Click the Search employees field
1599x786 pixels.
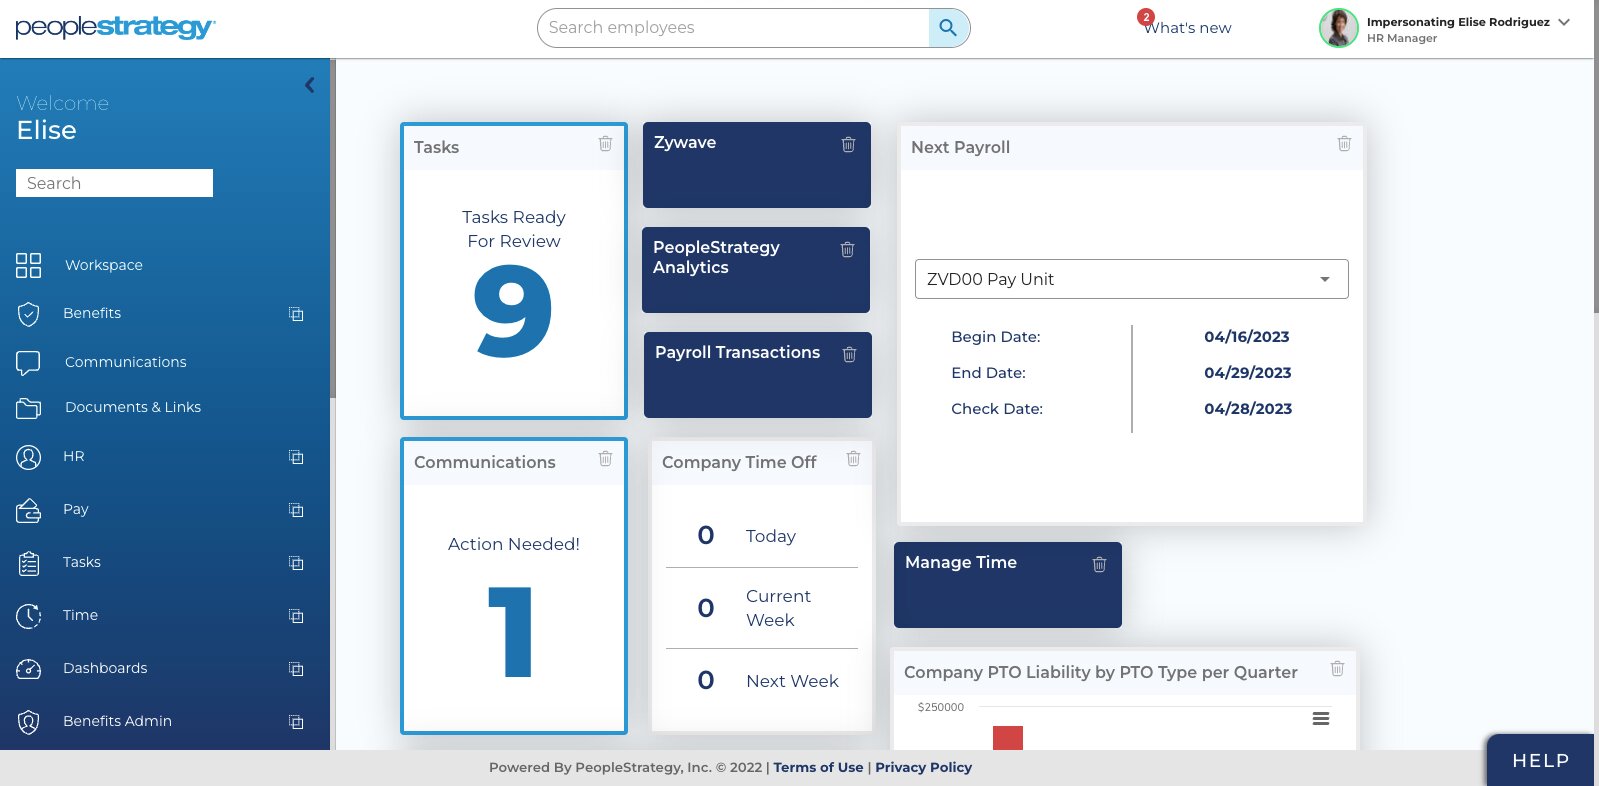[x=735, y=28]
